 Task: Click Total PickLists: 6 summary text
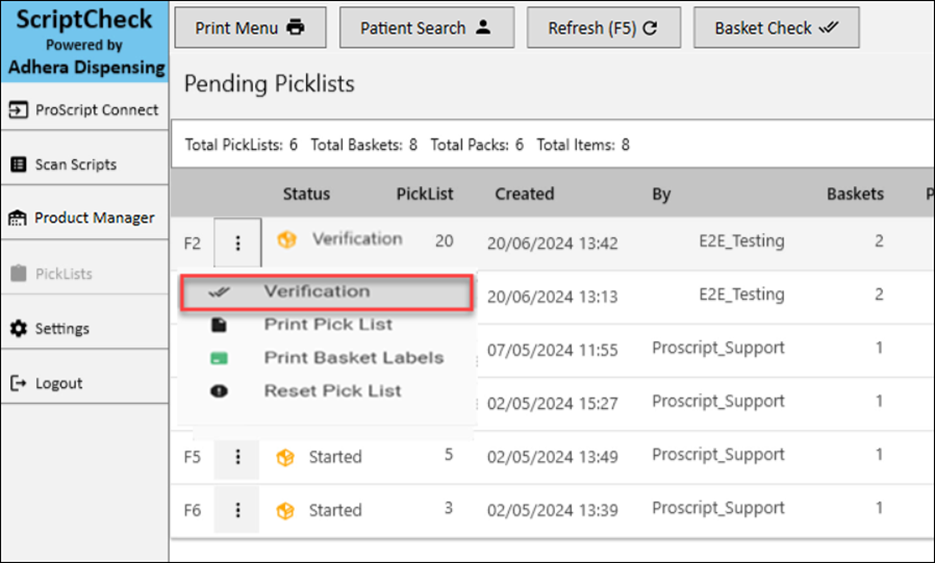pos(241,145)
